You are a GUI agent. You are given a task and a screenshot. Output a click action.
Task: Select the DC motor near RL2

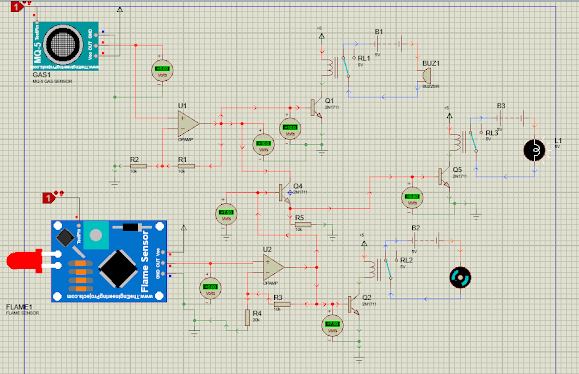pyautogui.click(x=460, y=277)
